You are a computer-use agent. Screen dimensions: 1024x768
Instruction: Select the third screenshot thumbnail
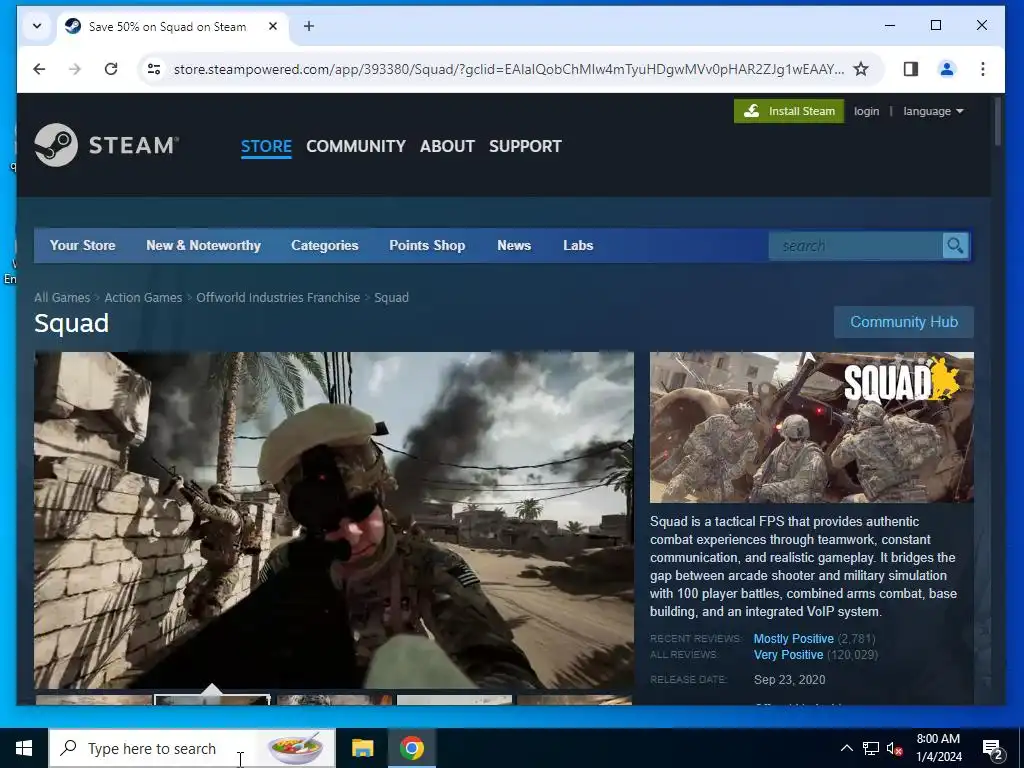(x=334, y=699)
